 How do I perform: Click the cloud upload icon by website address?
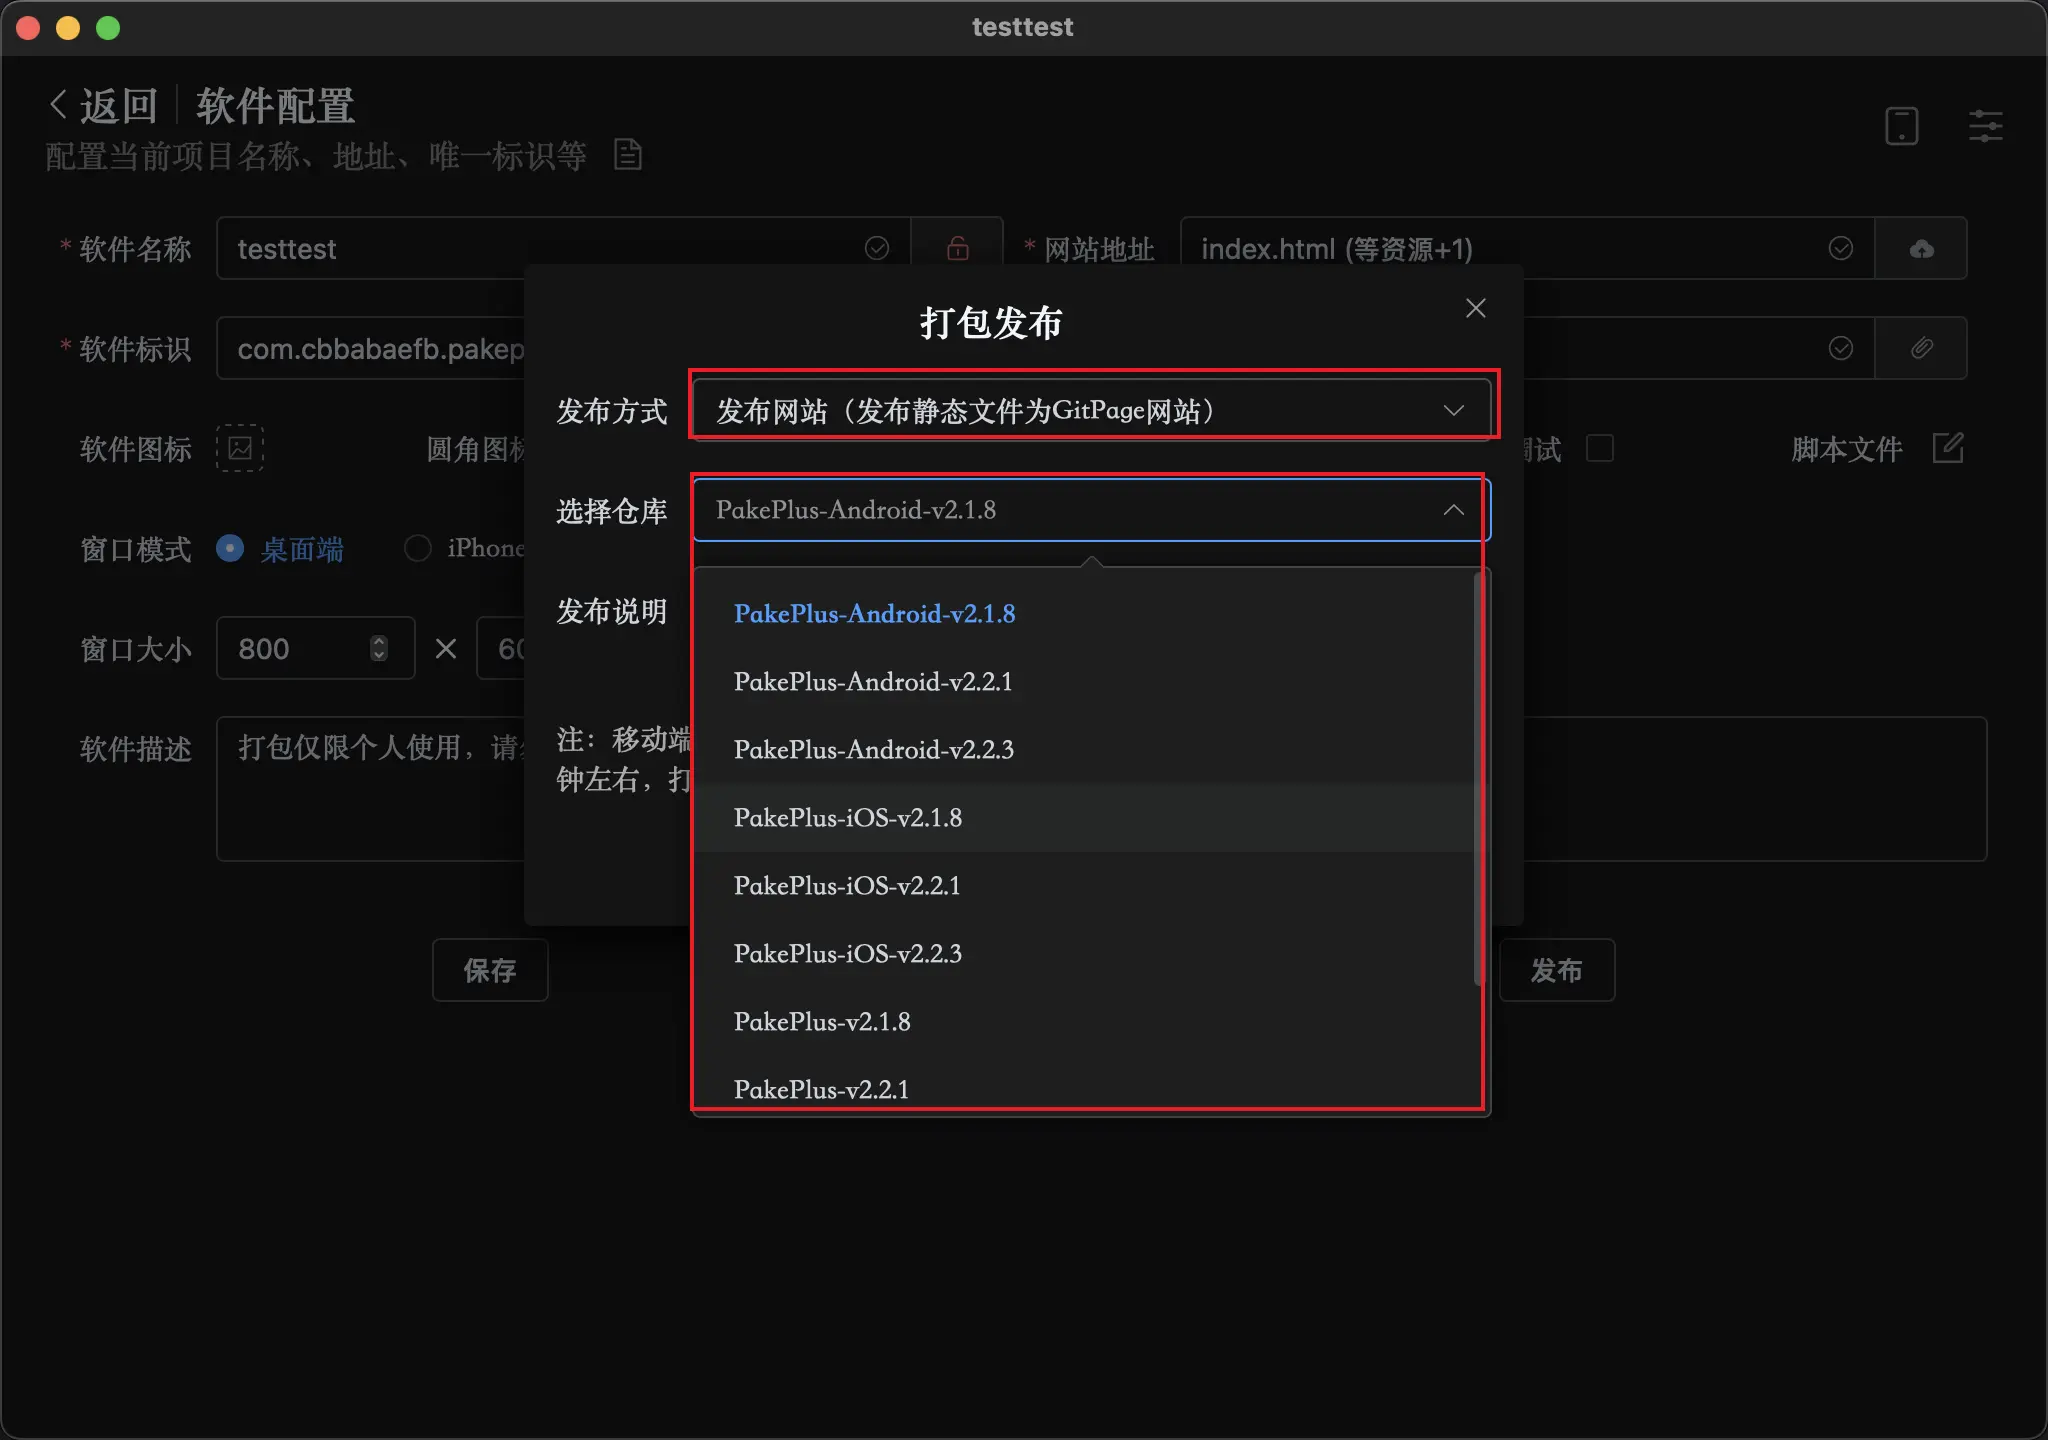point(1921,248)
